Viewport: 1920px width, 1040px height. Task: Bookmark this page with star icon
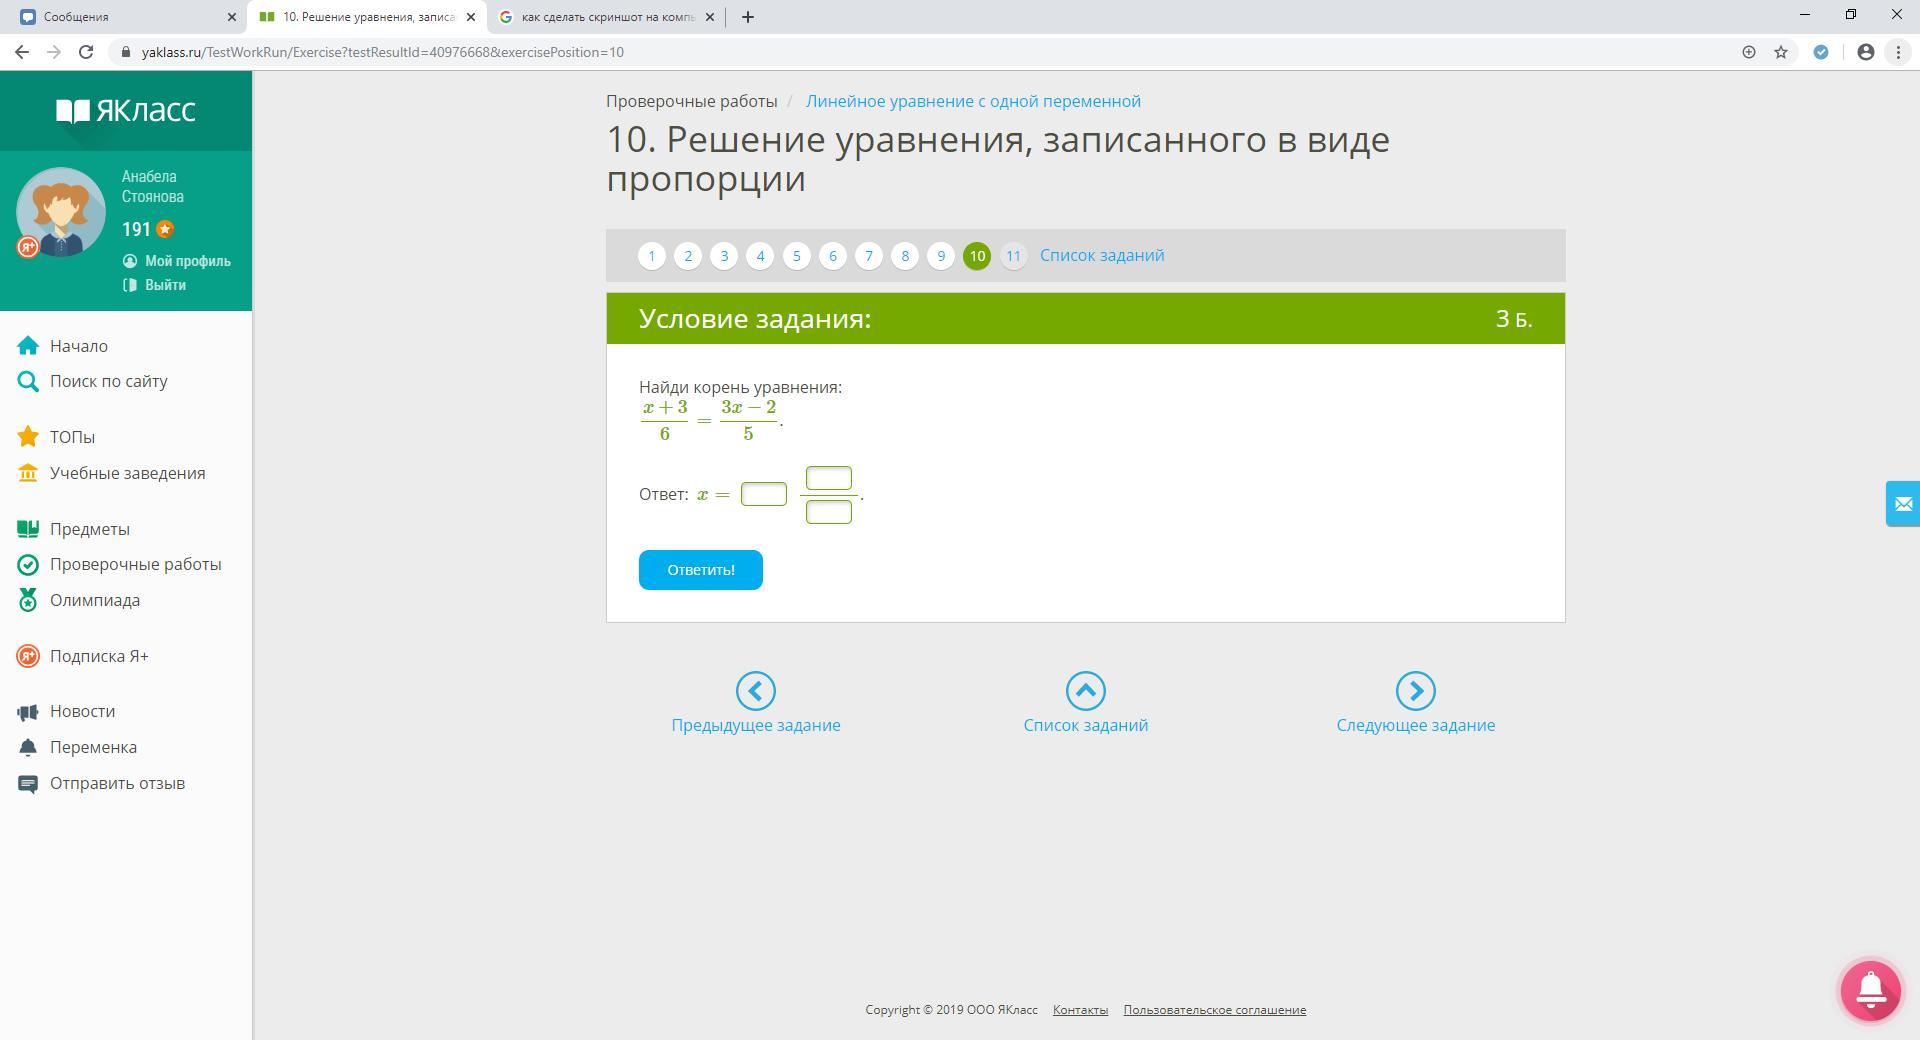coord(1781,52)
